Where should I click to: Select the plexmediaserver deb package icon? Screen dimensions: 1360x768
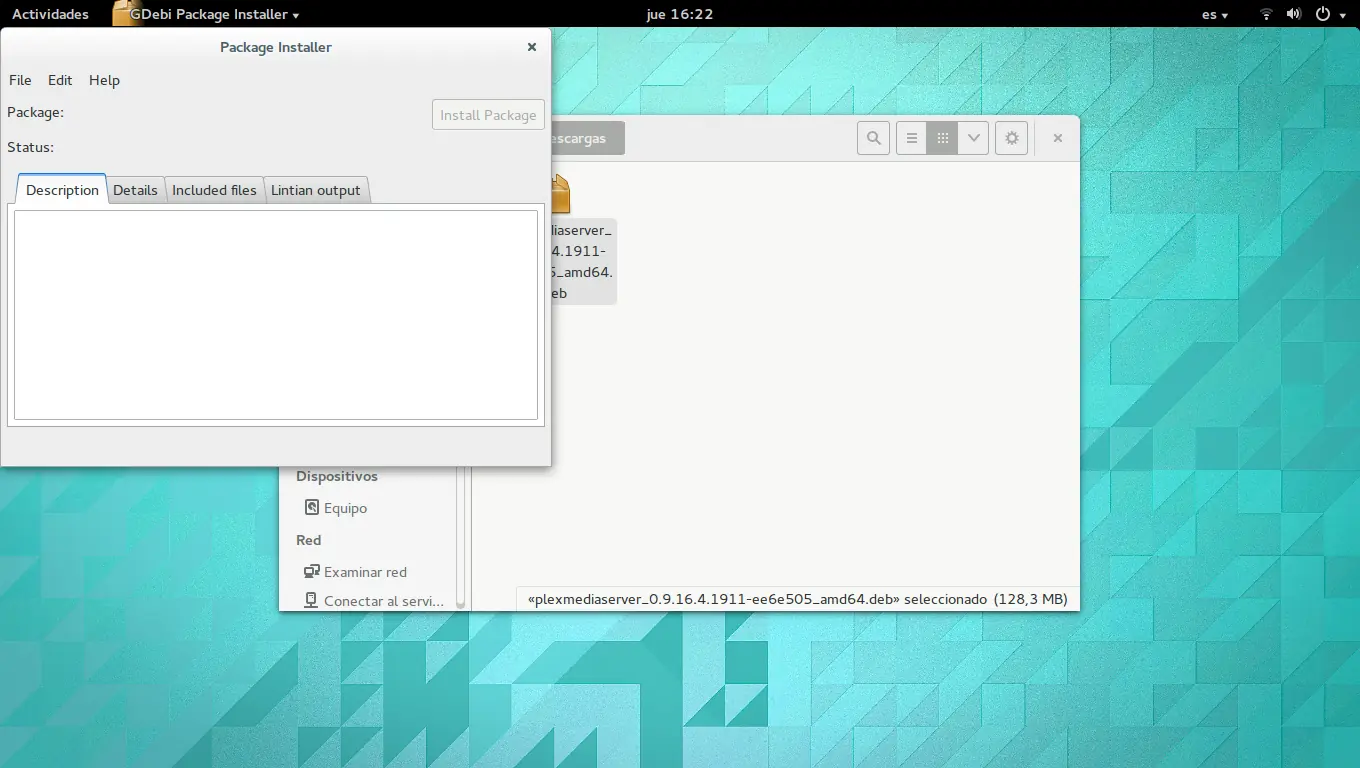pos(560,193)
